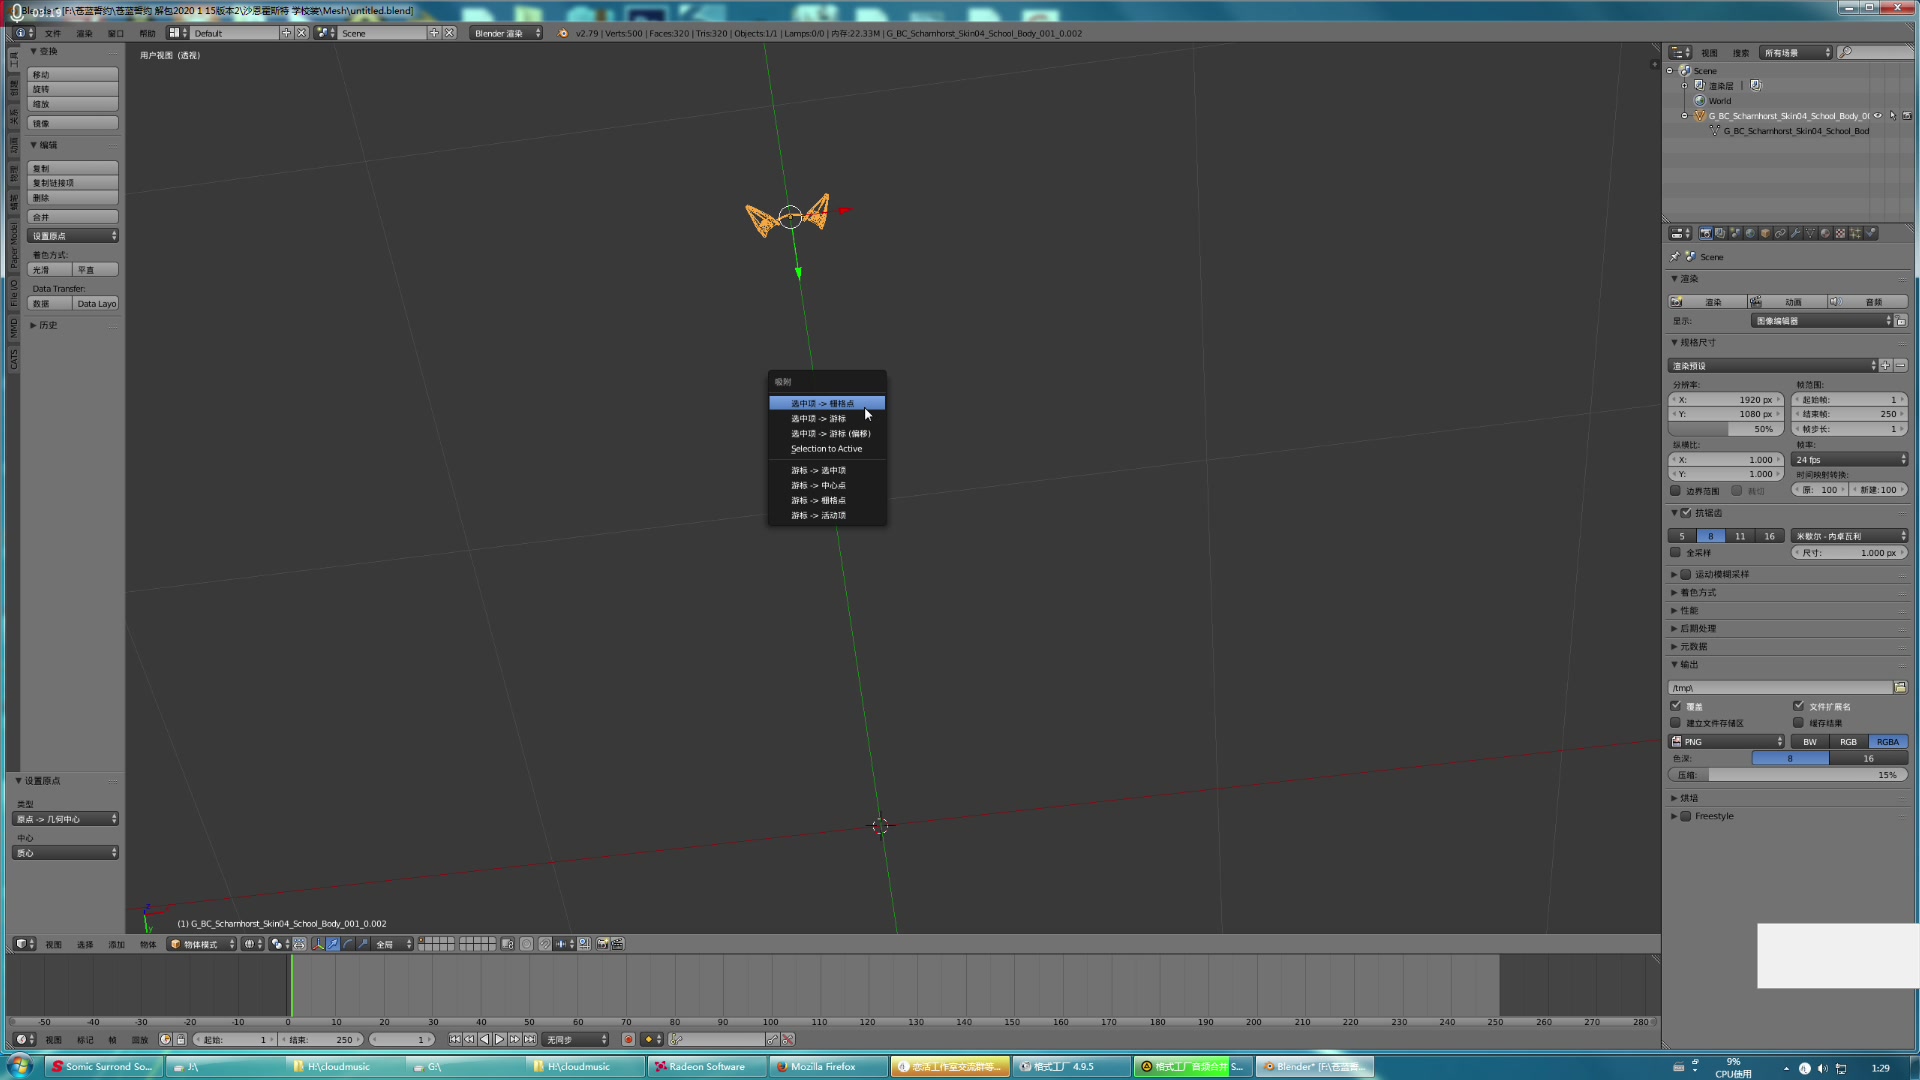Play the animation forward
This screenshot has height=1080, width=1920.
(x=500, y=1039)
